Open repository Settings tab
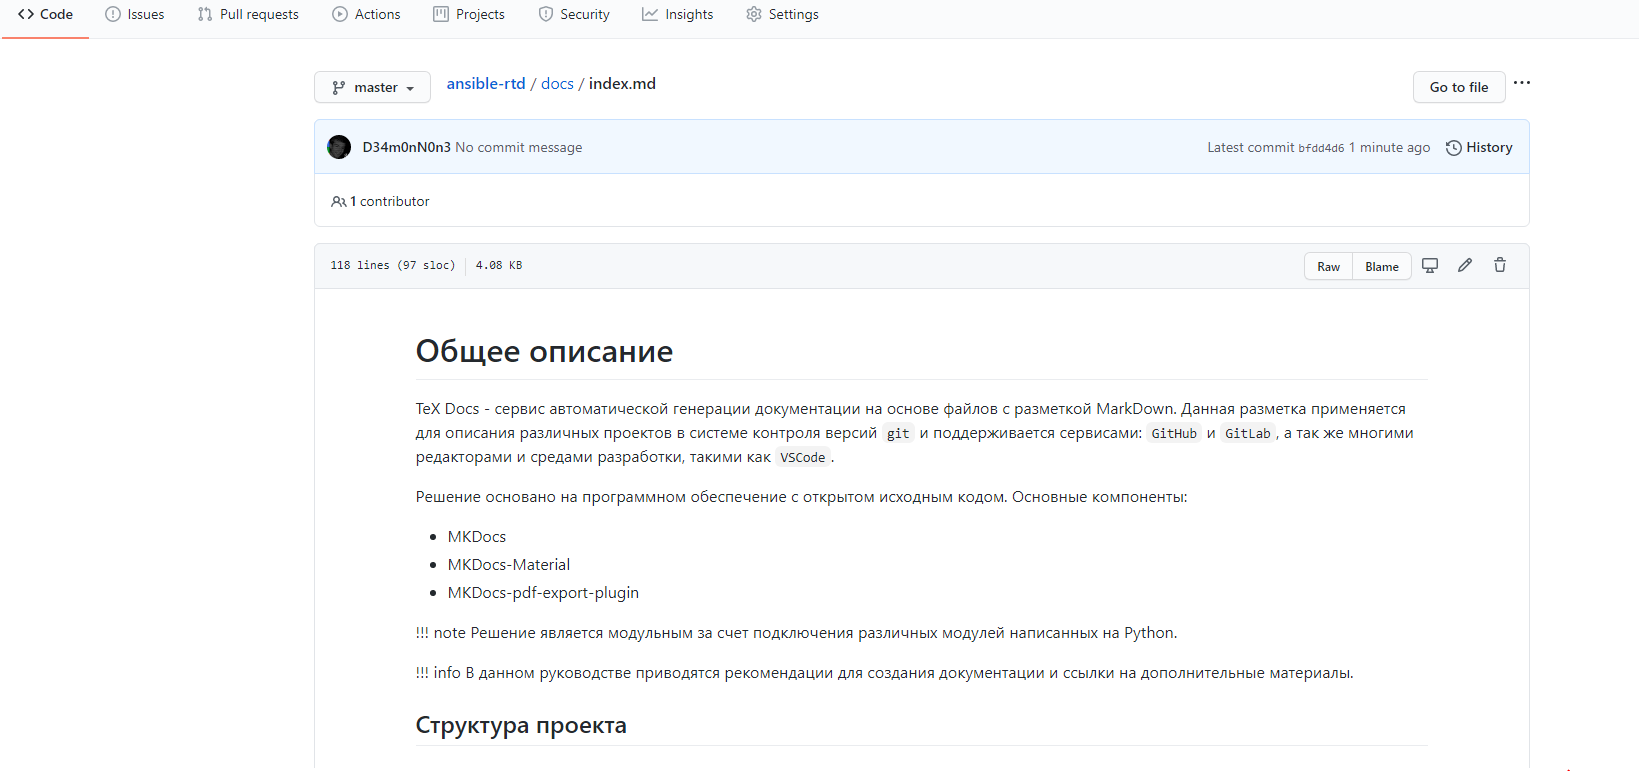 pos(782,14)
